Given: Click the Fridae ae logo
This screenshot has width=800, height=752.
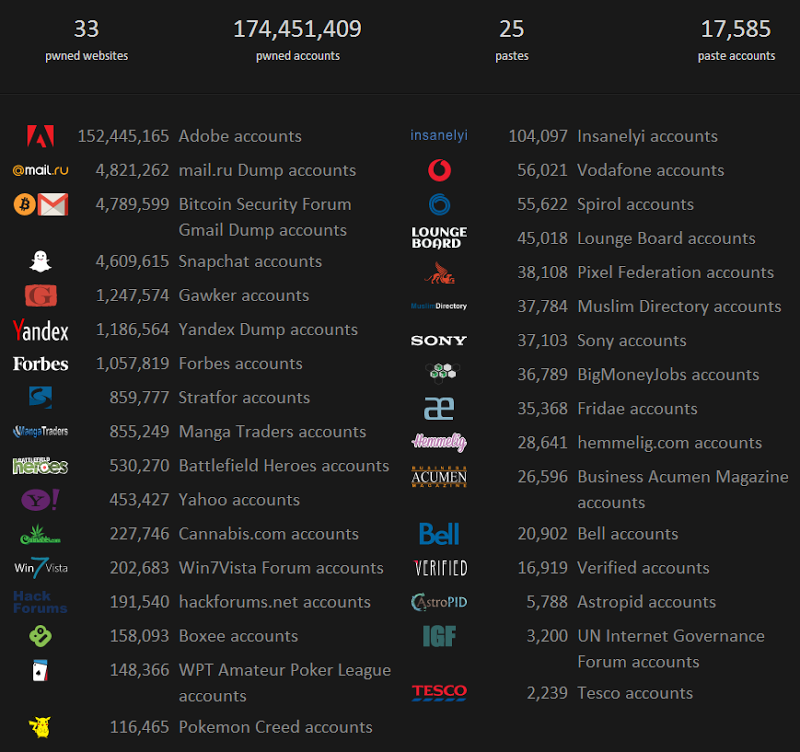Looking at the screenshot, I should (x=439, y=409).
